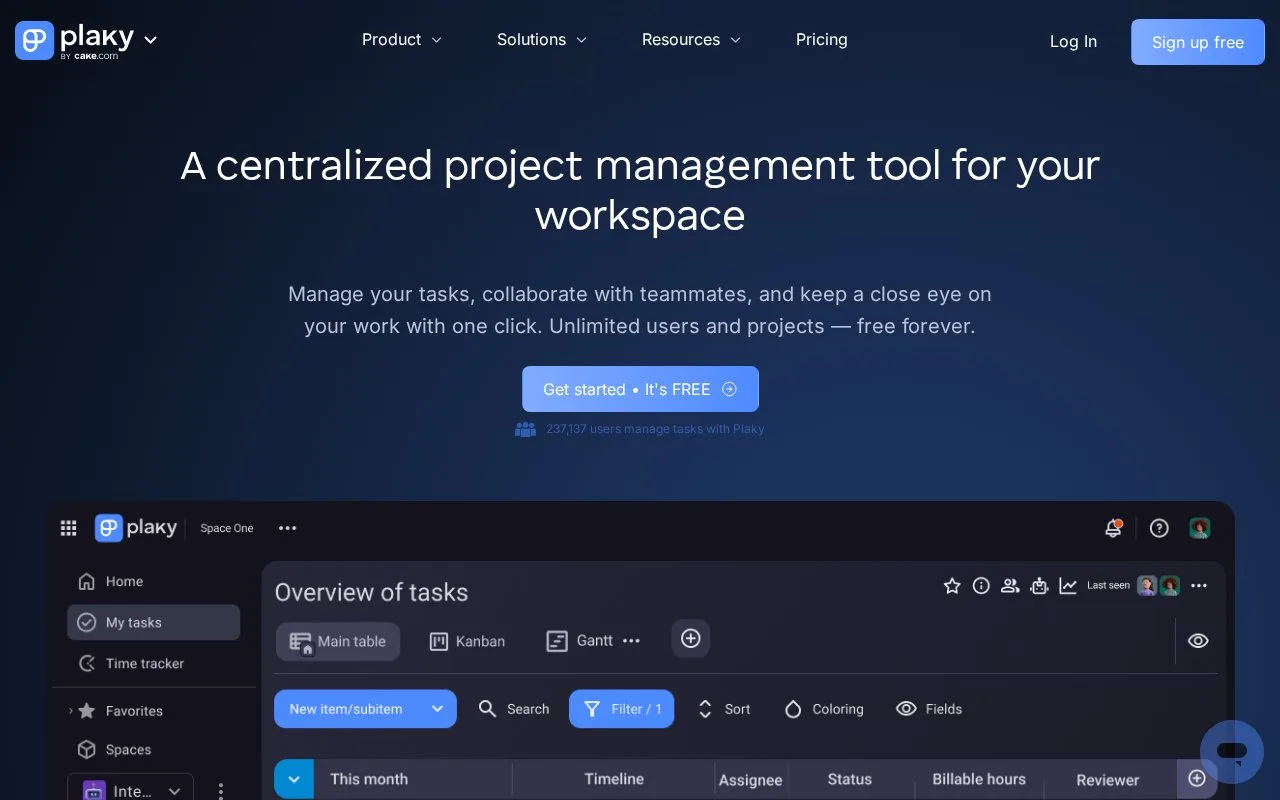Go to the Pricing page
This screenshot has height=800, width=1280.
[822, 40]
